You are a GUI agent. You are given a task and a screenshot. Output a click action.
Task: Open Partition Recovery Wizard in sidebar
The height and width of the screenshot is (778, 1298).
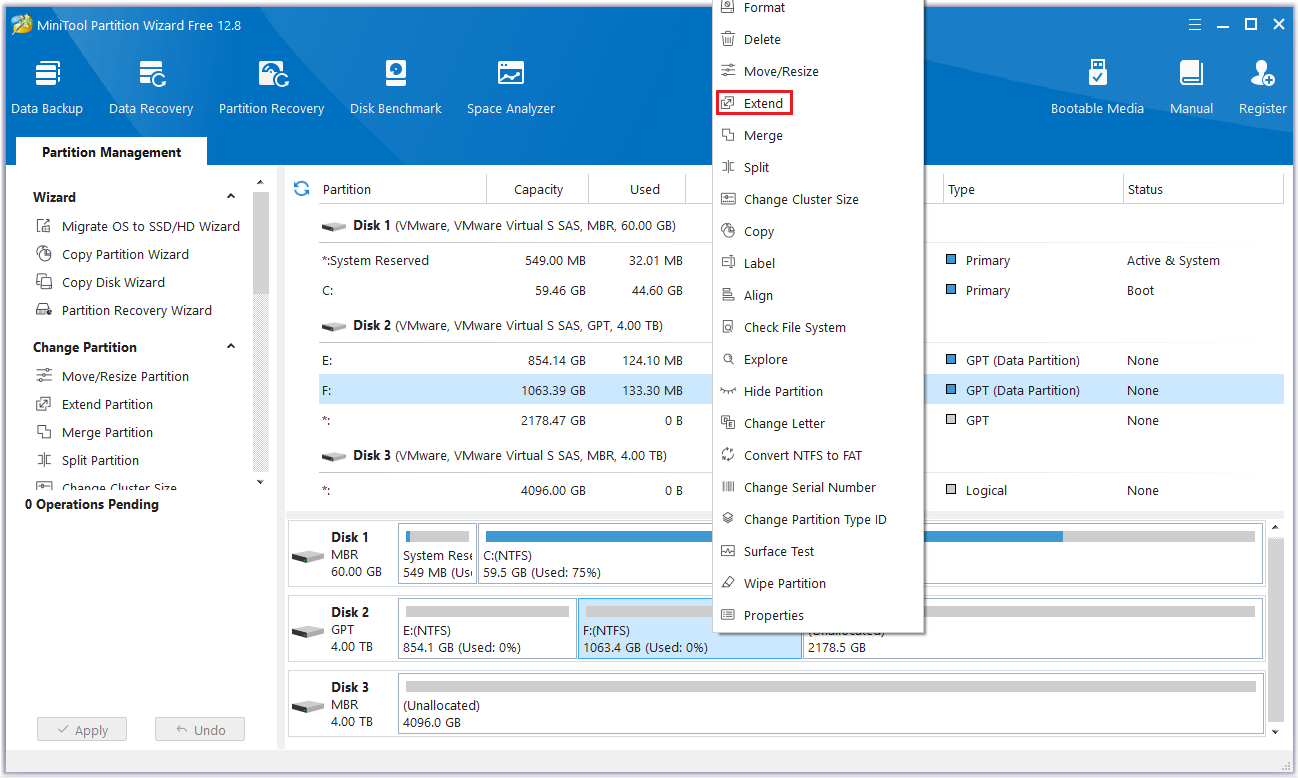click(x=124, y=310)
